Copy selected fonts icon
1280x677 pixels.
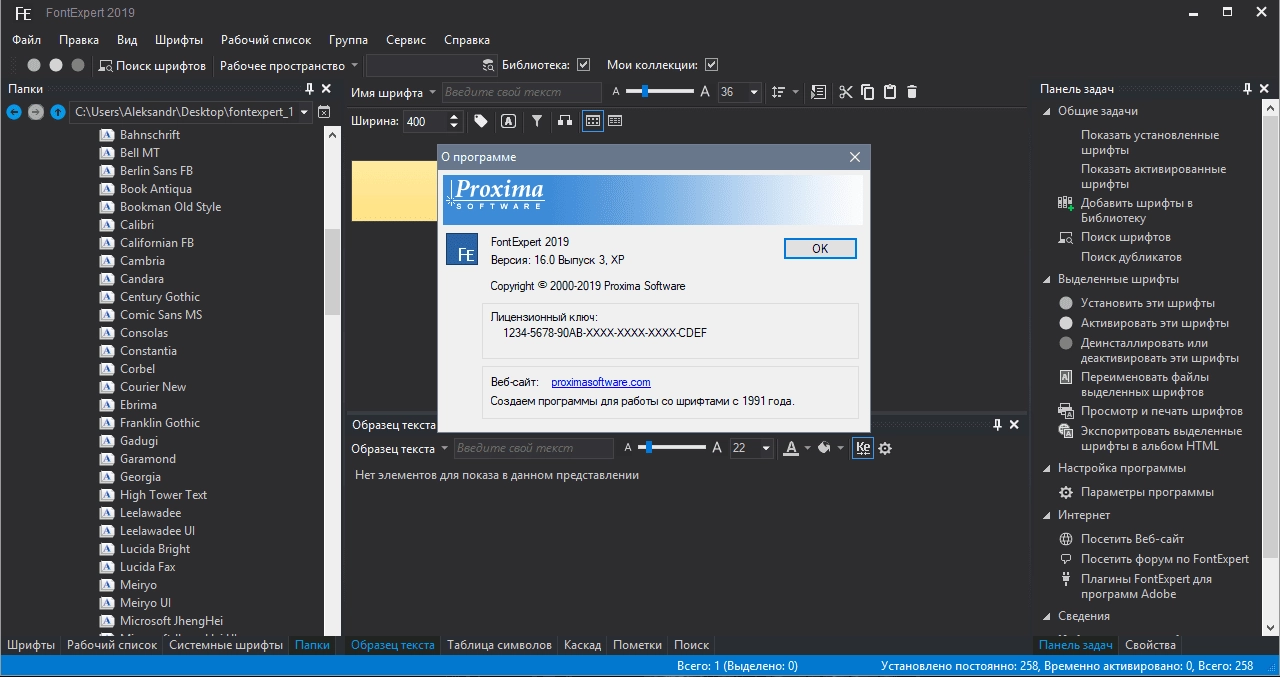(x=868, y=92)
